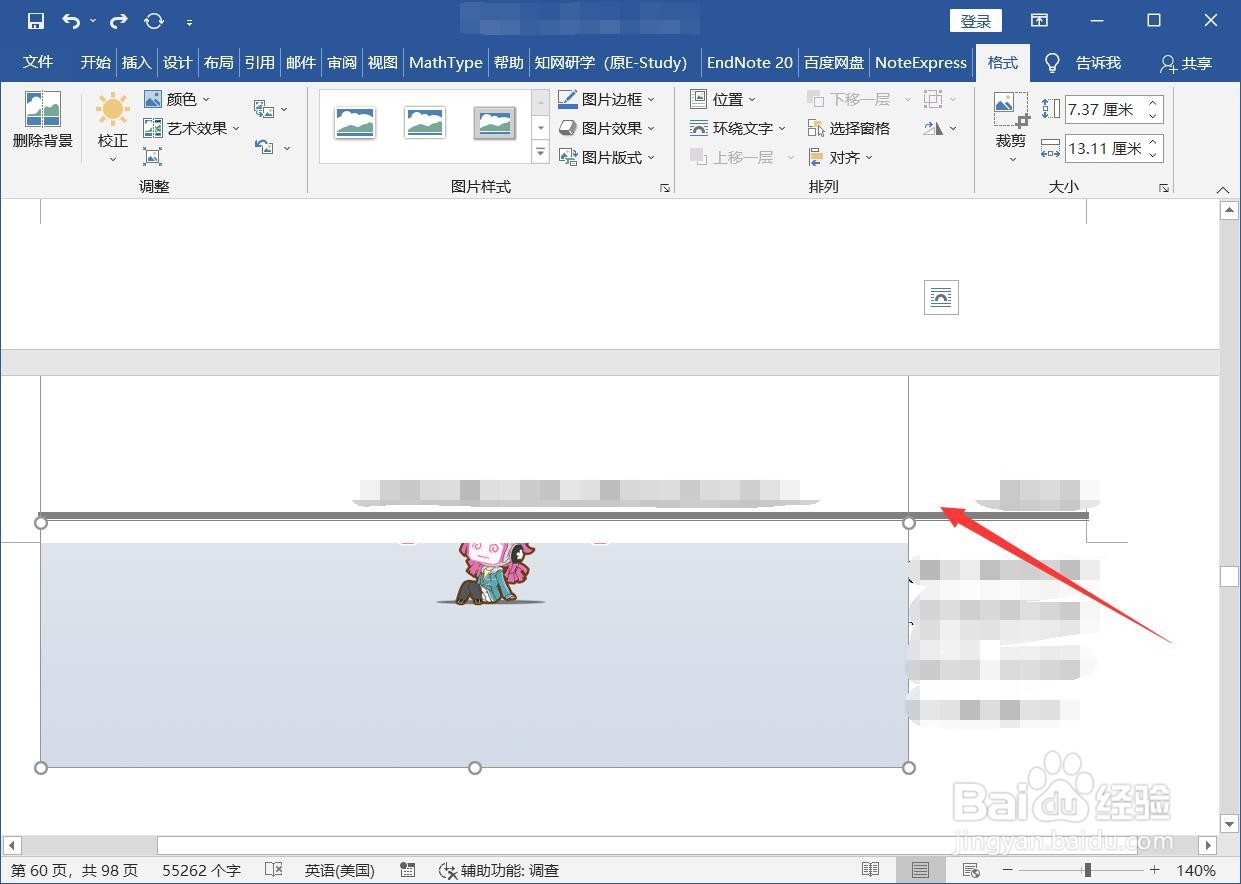Click the zoom slider handle in status bar
Image resolution: width=1241 pixels, height=884 pixels.
point(1087,870)
